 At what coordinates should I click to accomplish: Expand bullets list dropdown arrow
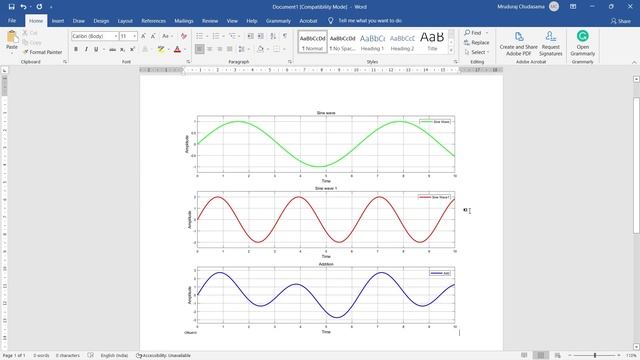point(207,36)
